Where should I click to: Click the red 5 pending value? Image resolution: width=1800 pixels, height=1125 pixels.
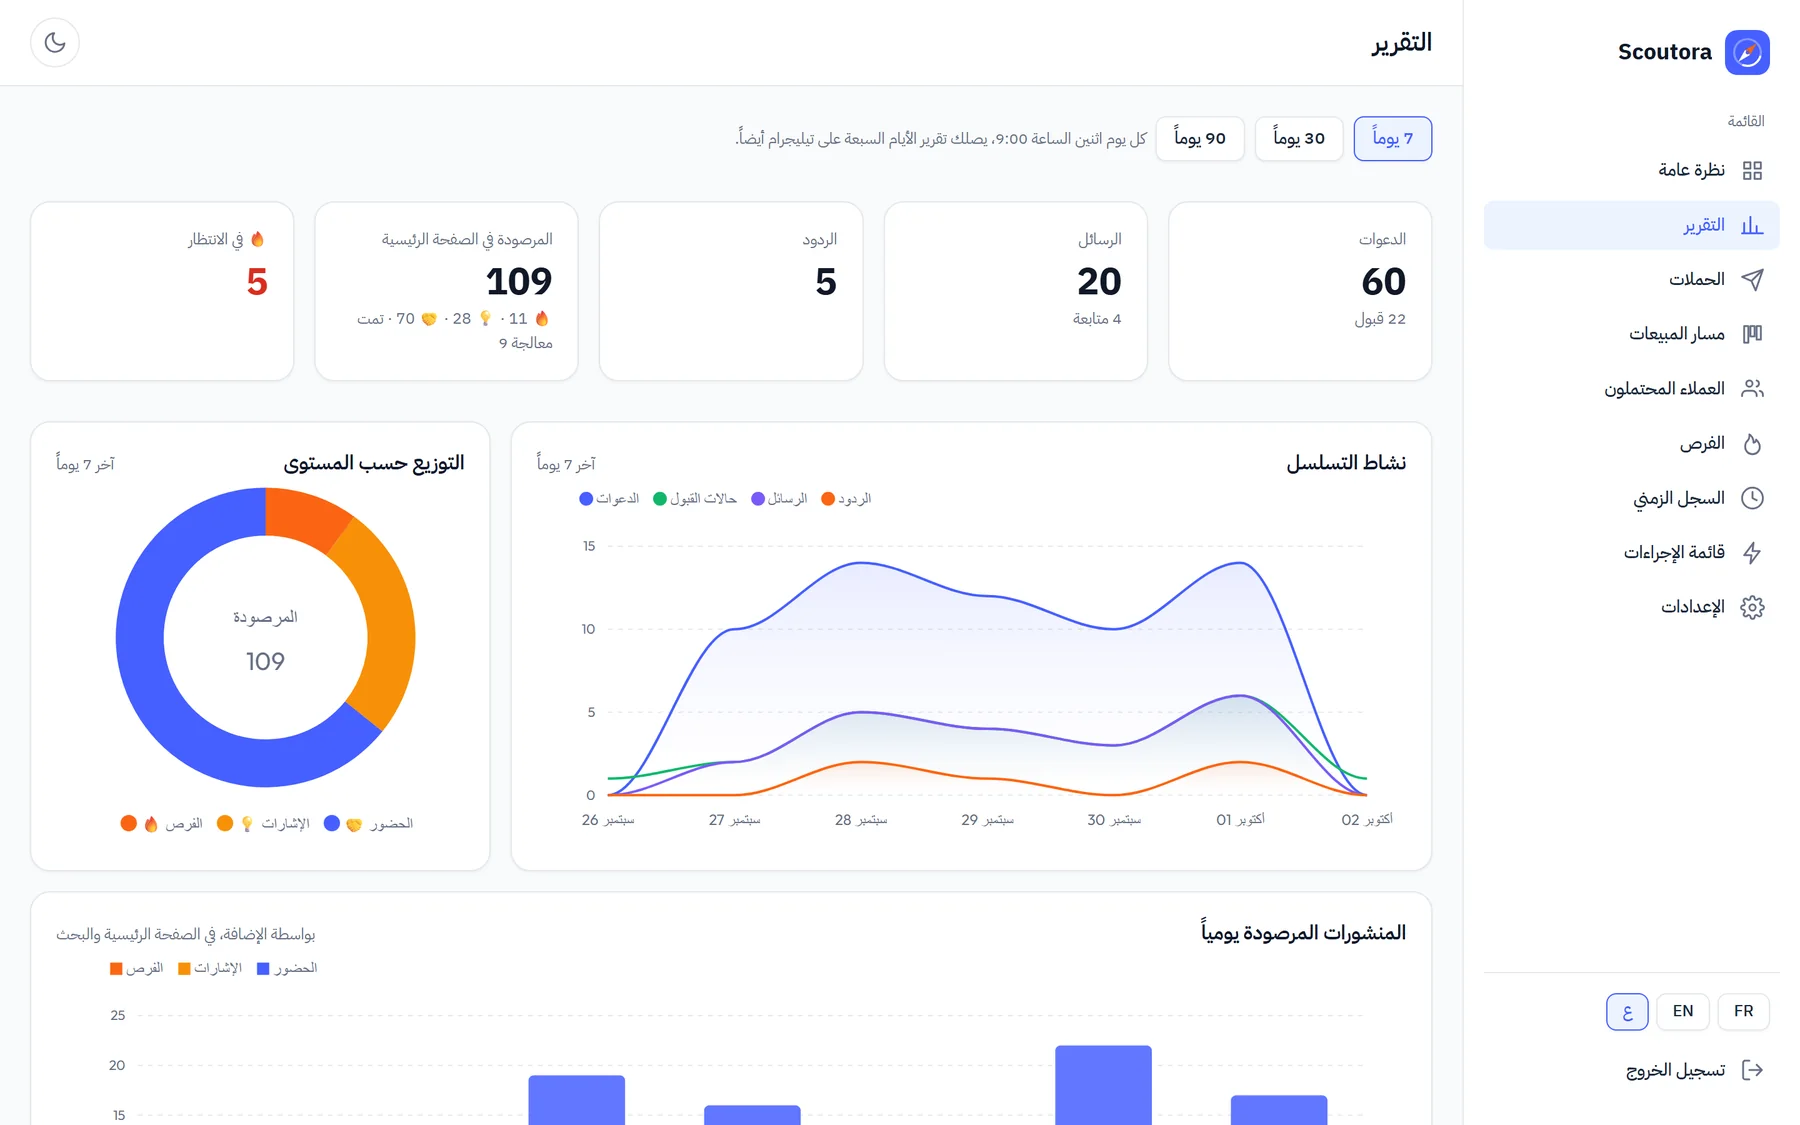click(257, 283)
